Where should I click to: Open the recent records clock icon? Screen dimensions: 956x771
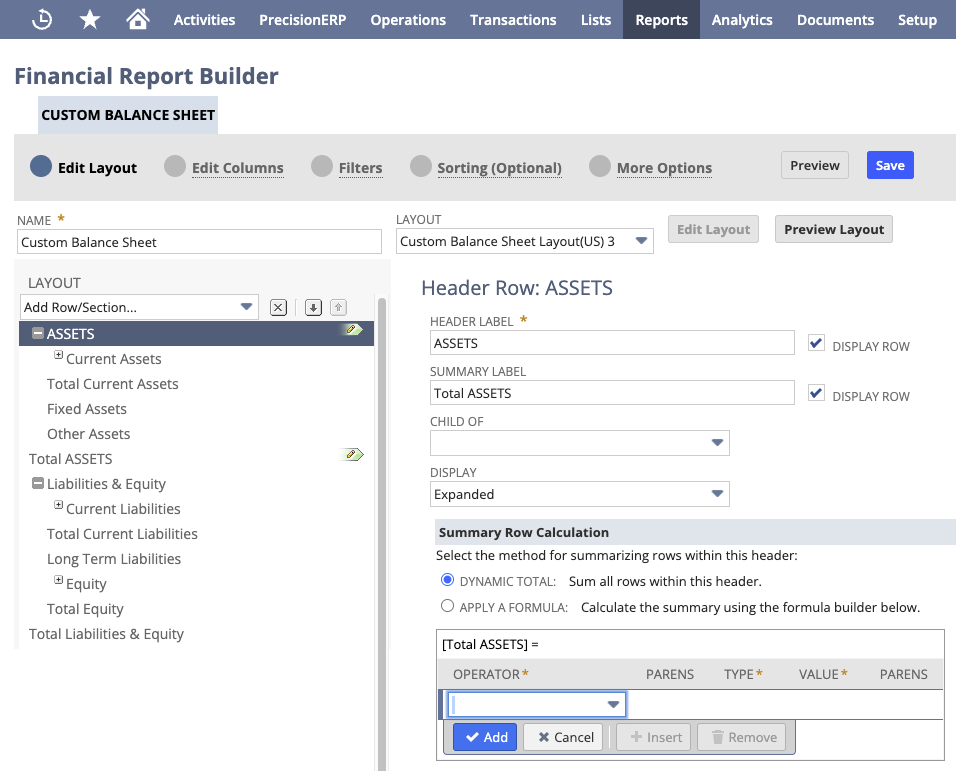pyautogui.click(x=42, y=19)
